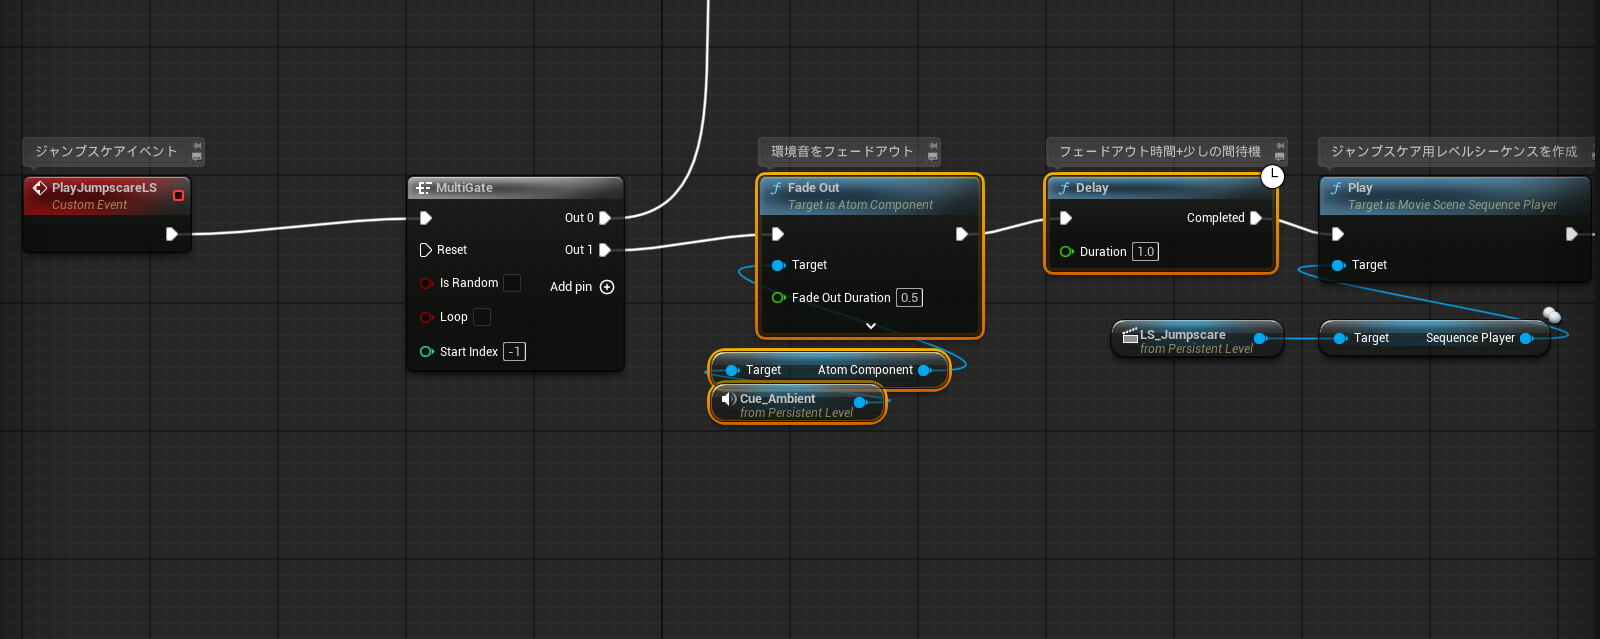This screenshot has width=1600, height=639.
Task: Click the Fade Out Duration value field
Action: point(909,298)
